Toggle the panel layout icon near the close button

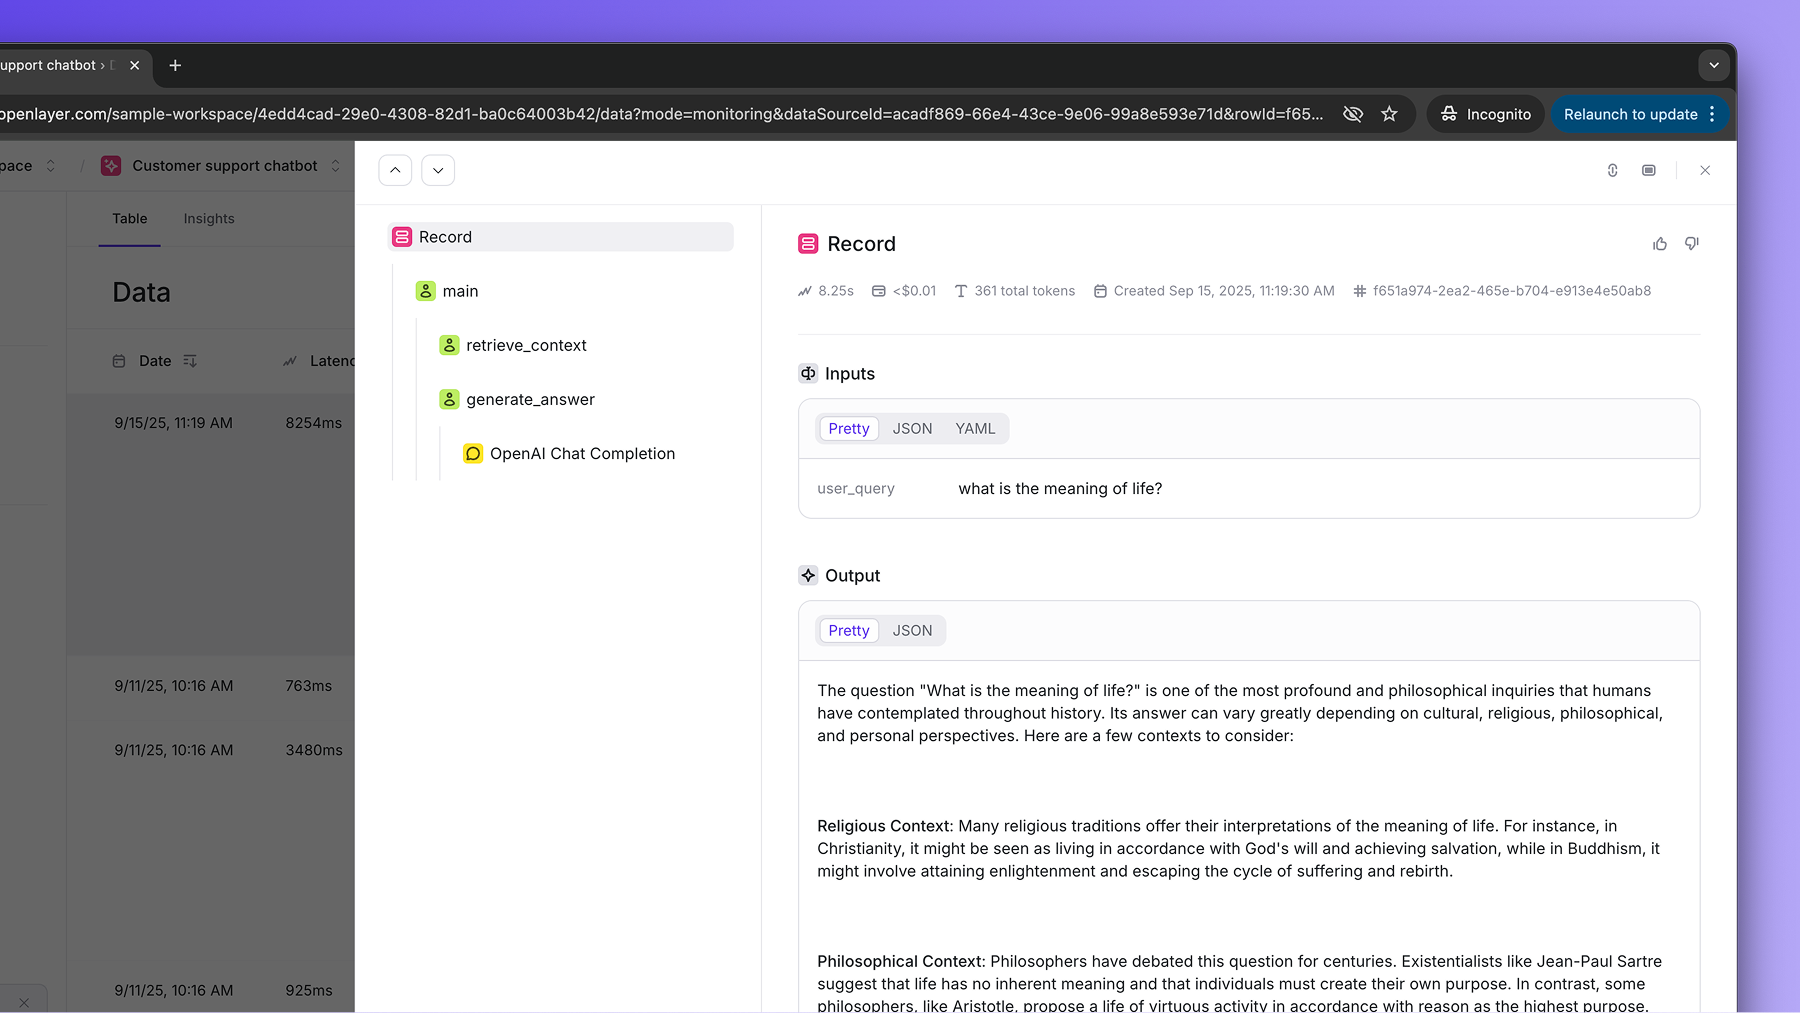tap(1649, 170)
